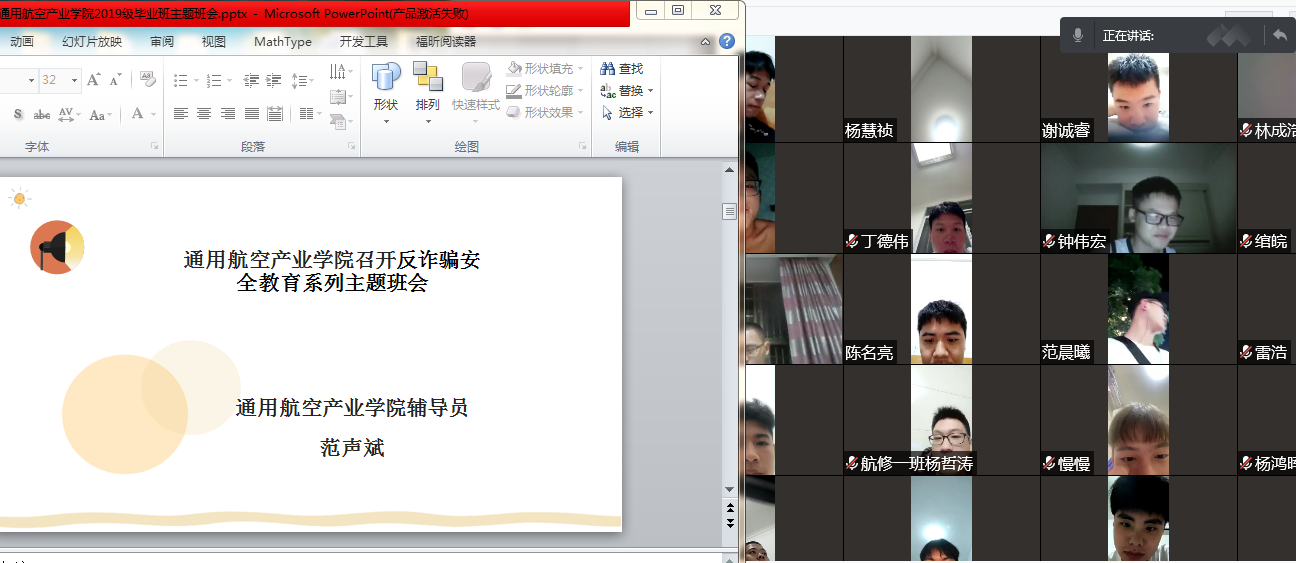Click the reply arrow in speaking bar
The image size is (1296, 563).
pos(1279,35)
